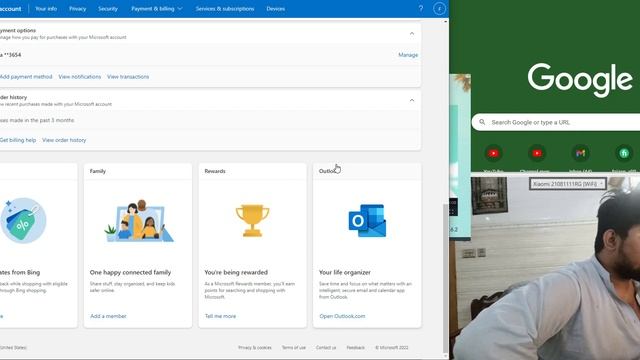Image resolution: width=640 pixels, height=360 pixels.
Task: Select the 'Your life organizer' heading
Action: click(x=344, y=272)
